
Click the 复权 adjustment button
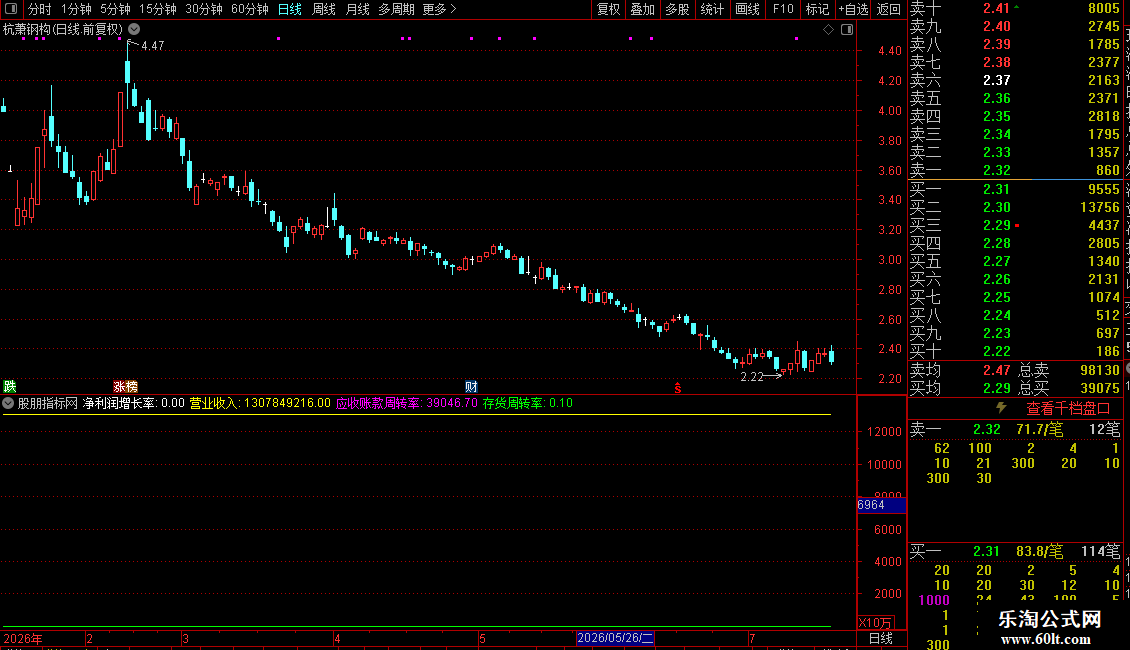click(x=608, y=9)
